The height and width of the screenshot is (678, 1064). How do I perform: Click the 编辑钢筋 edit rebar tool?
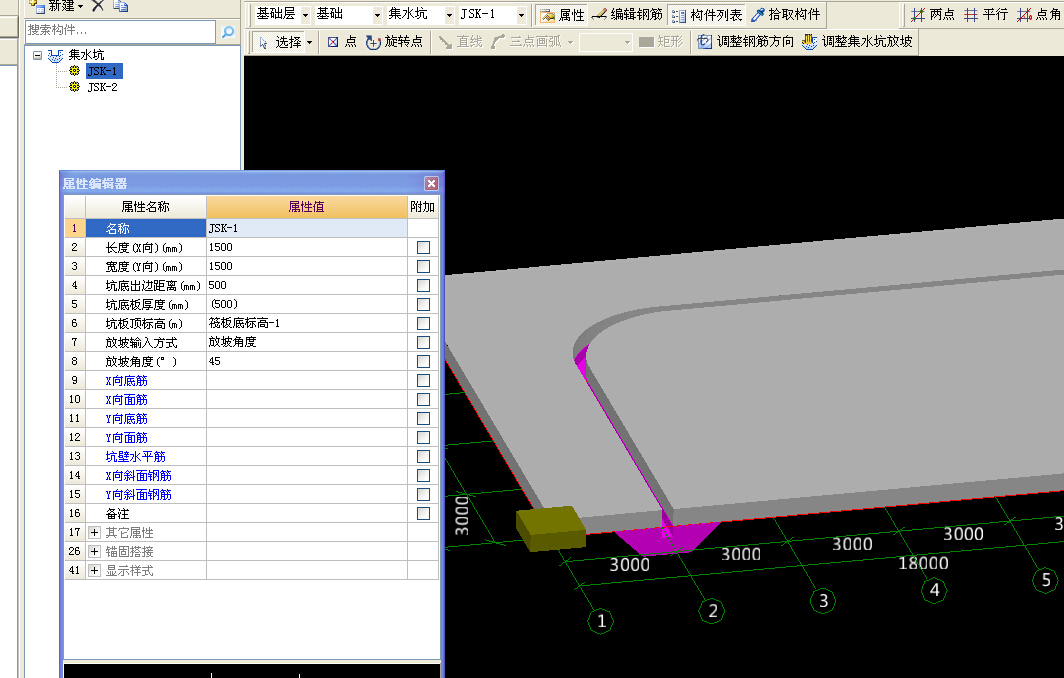(x=627, y=15)
